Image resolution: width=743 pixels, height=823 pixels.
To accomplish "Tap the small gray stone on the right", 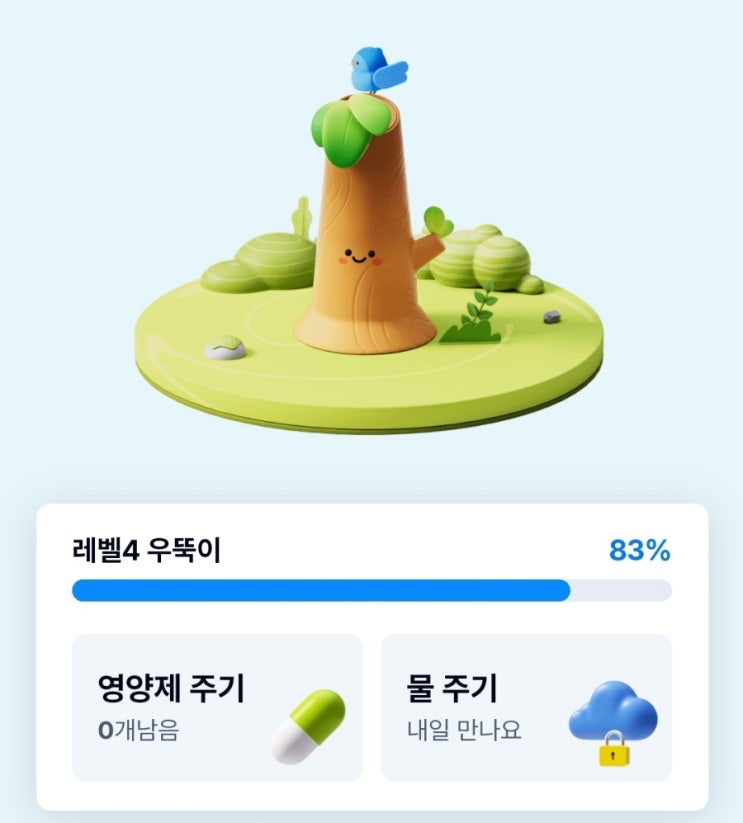I will tap(551, 317).
